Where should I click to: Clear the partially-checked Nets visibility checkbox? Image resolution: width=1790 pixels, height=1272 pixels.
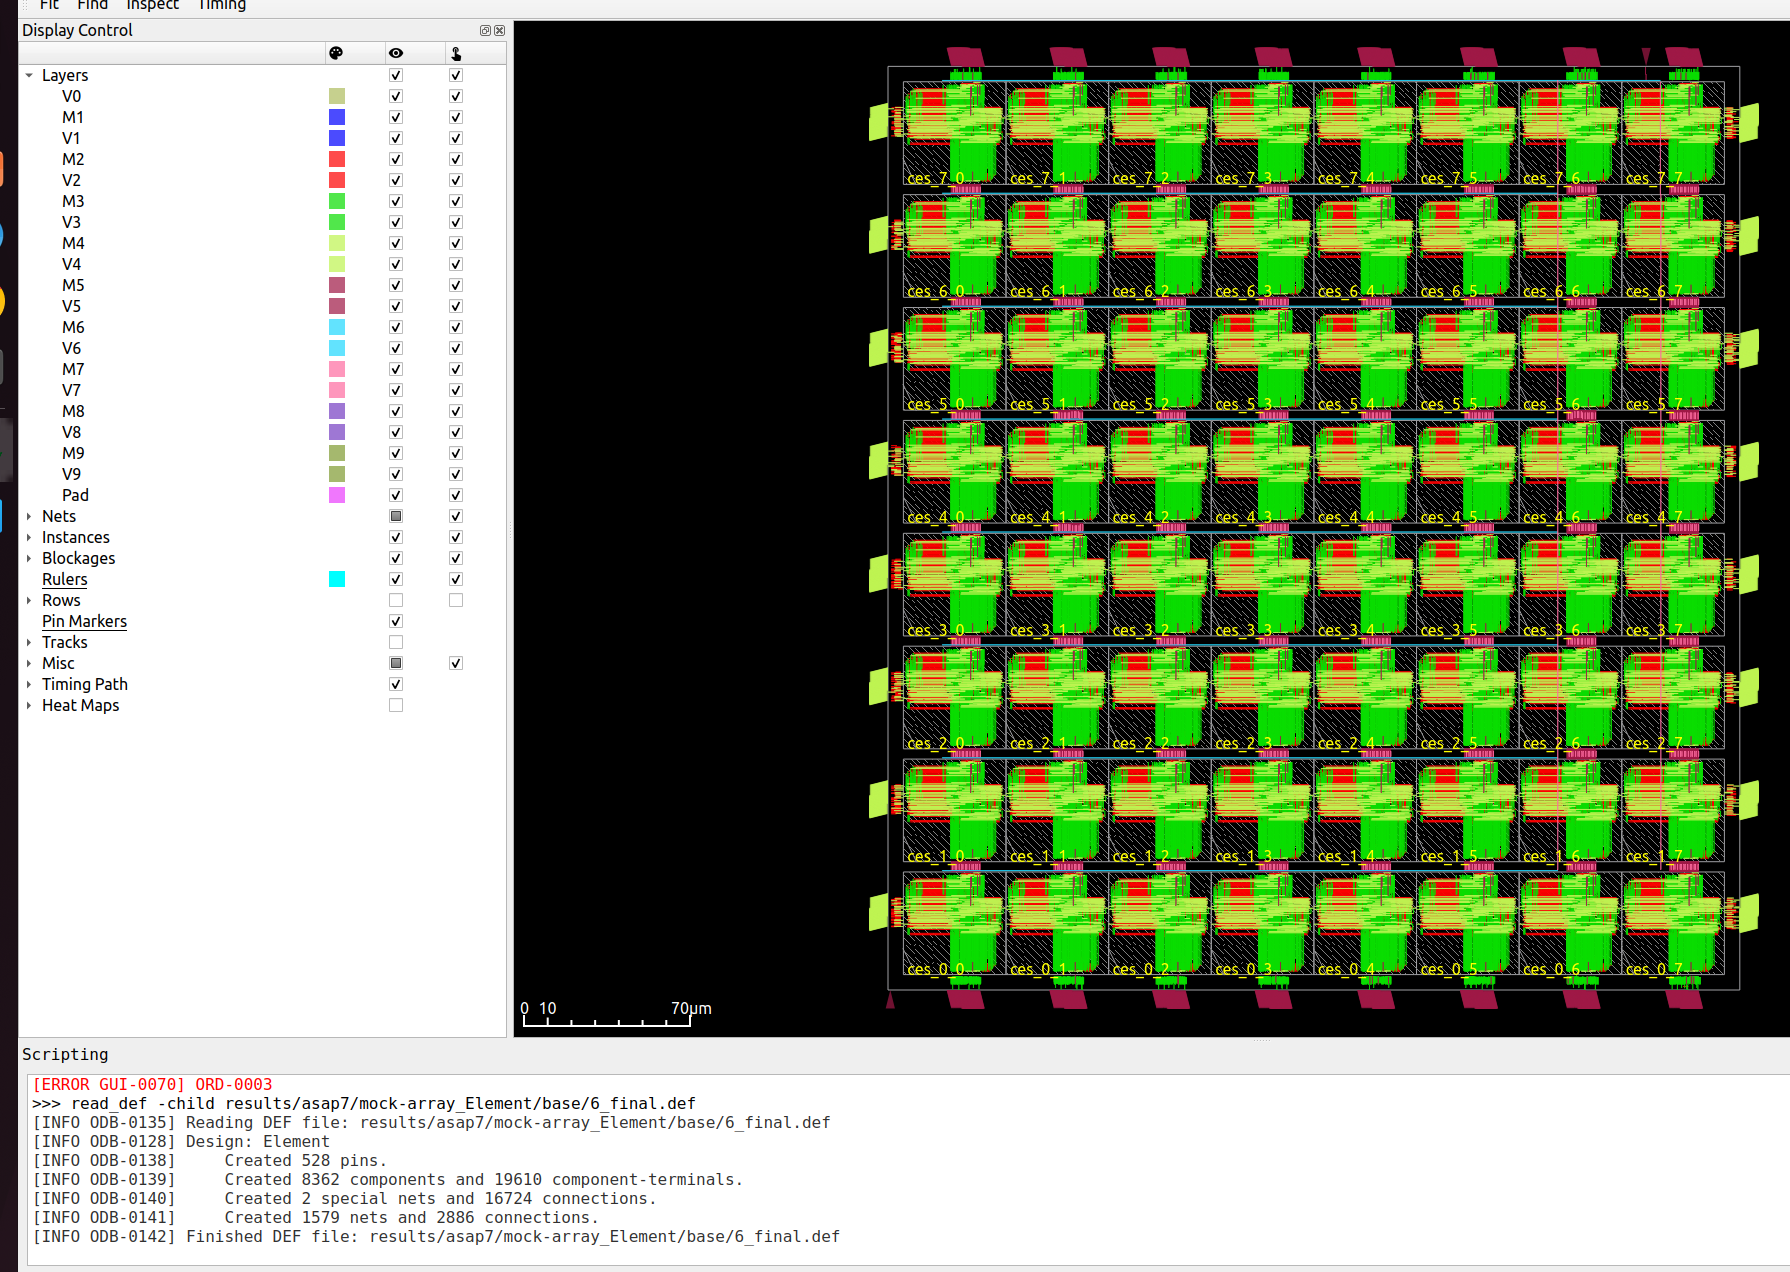[x=396, y=516]
